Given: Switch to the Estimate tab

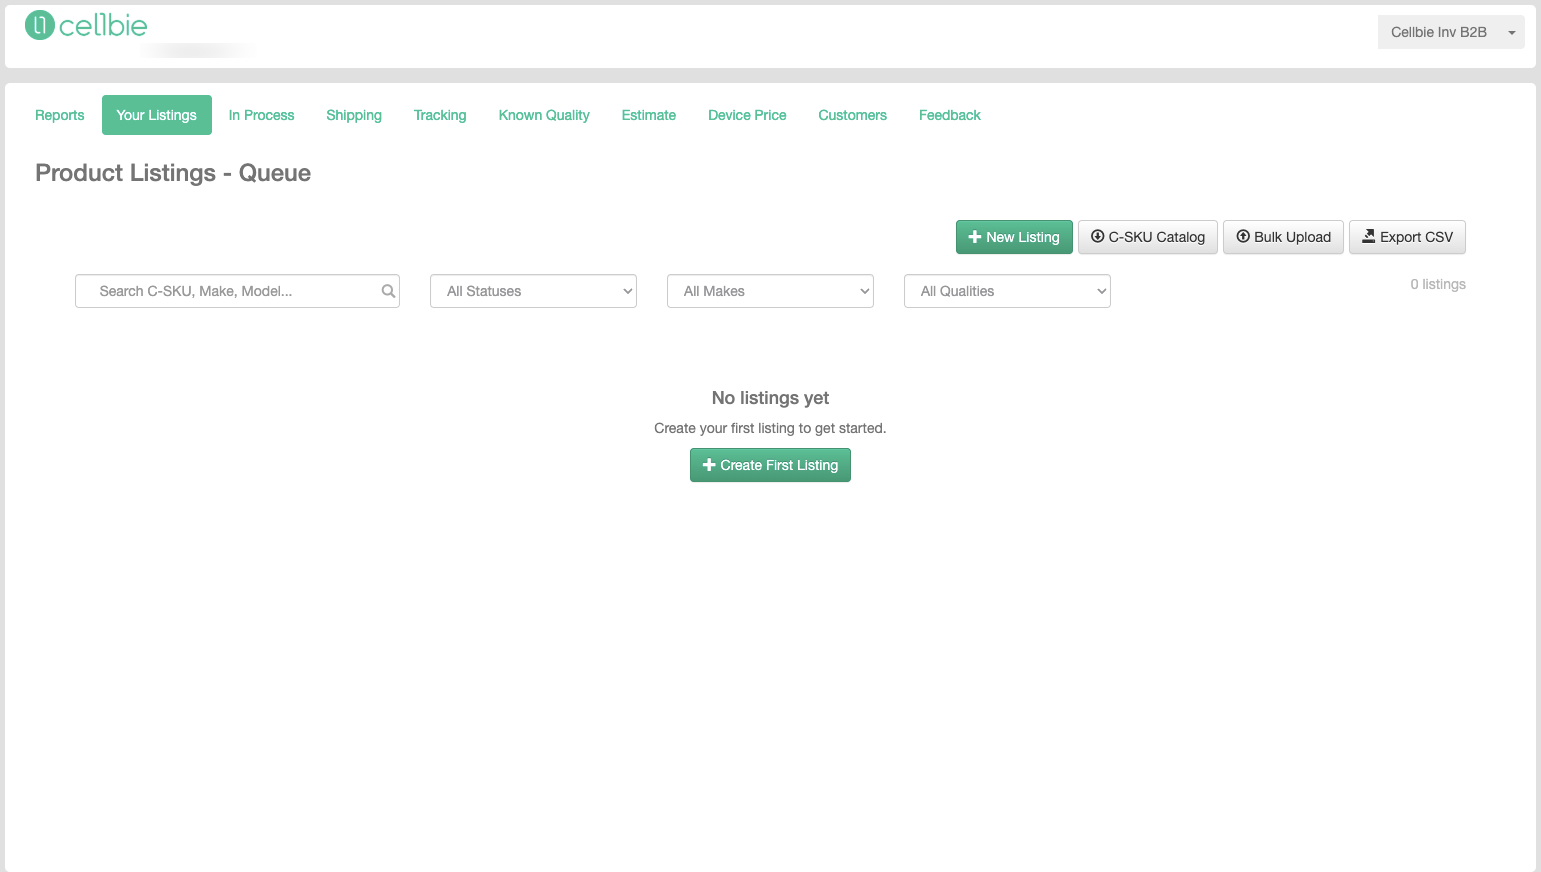Looking at the screenshot, I should click(x=649, y=115).
